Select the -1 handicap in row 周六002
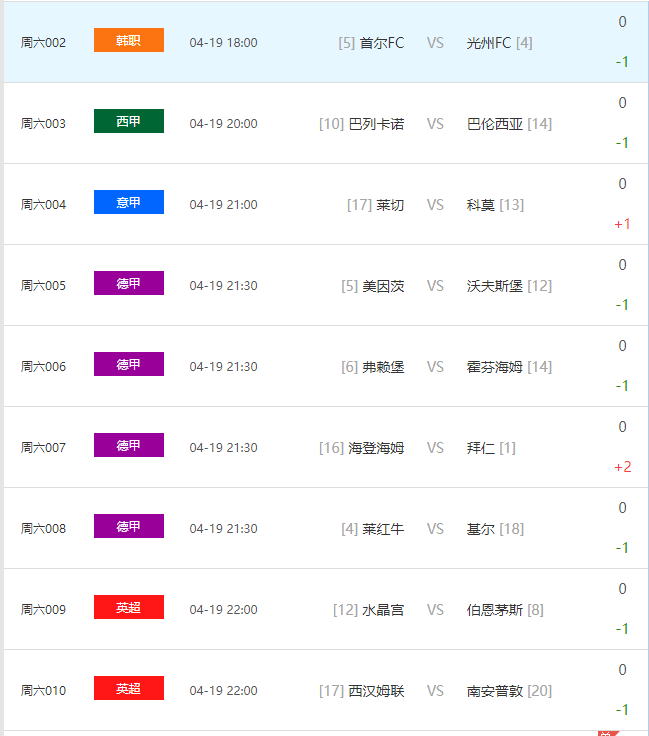The width and height of the screenshot is (649, 736). 622,62
